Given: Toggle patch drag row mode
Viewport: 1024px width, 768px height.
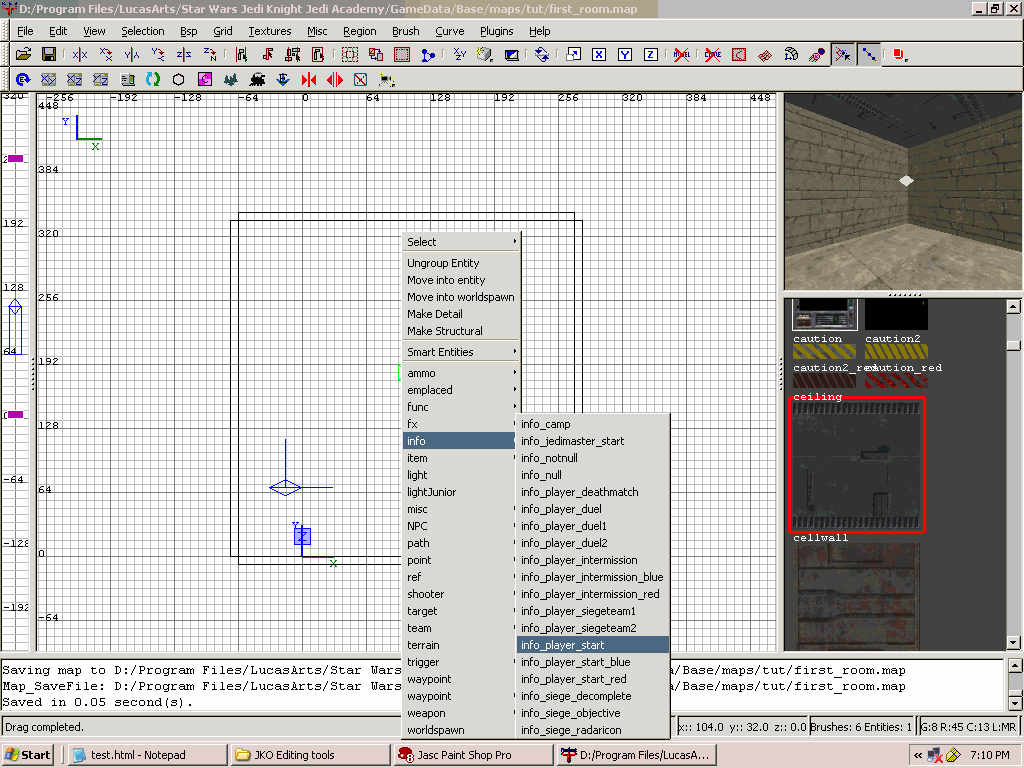Looking at the screenshot, I should click(869, 55).
